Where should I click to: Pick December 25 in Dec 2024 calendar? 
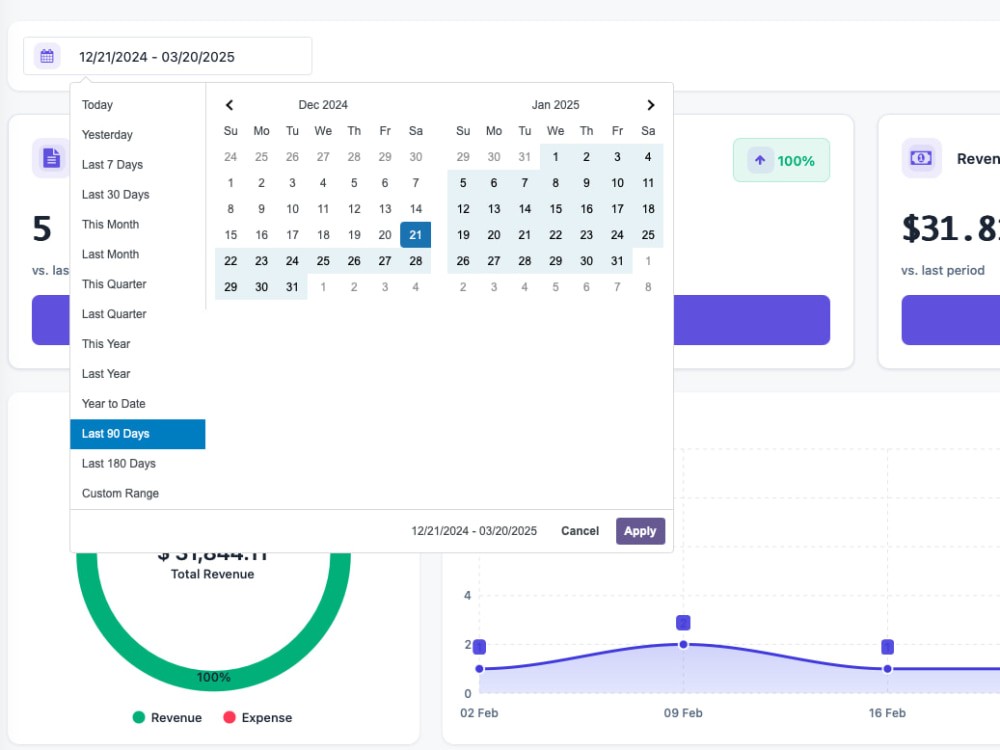pyautogui.click(x=323, y=261)
